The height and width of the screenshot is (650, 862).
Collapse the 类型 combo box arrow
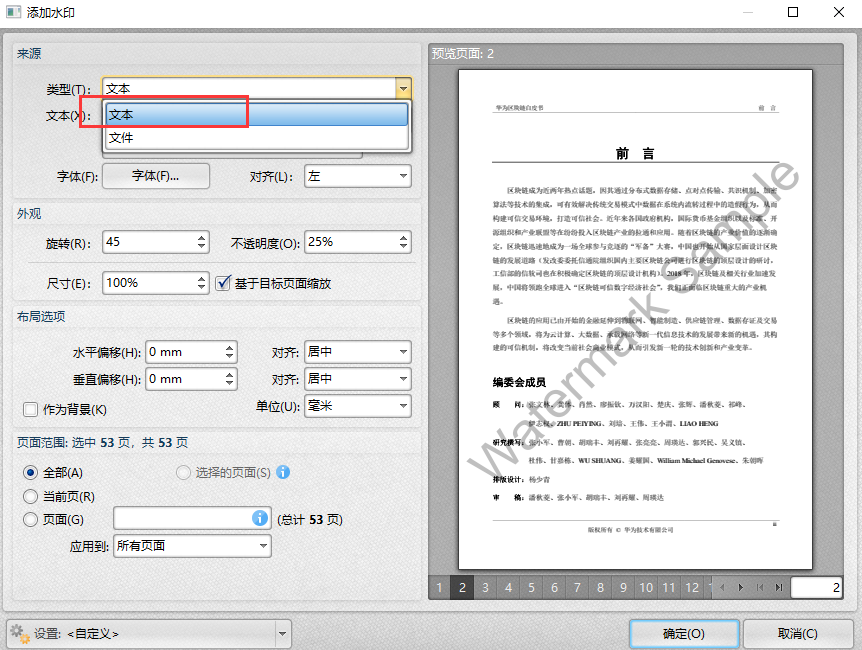403,89
